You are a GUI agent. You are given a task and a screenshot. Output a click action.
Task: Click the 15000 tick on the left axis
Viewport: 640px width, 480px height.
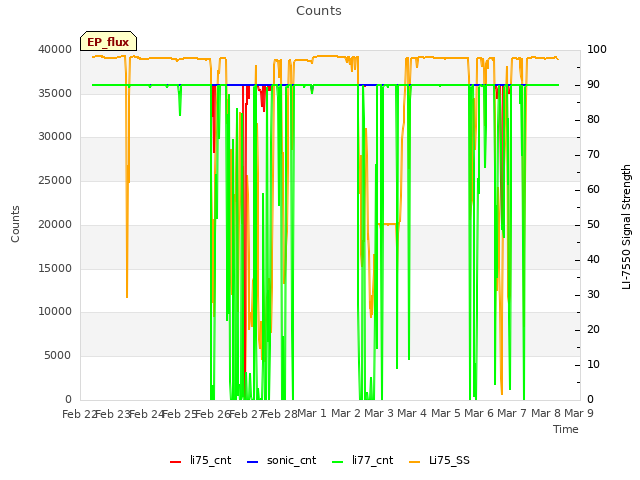point(55,269)
